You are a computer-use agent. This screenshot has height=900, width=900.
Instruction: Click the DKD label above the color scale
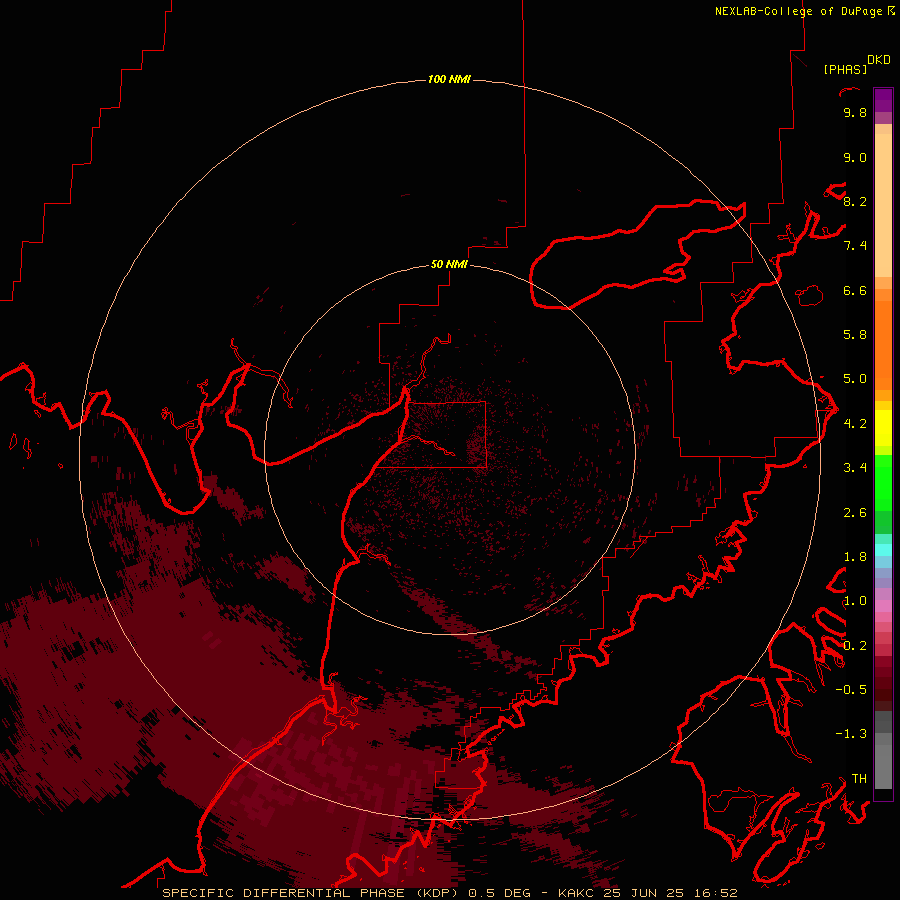click(879, 60)
